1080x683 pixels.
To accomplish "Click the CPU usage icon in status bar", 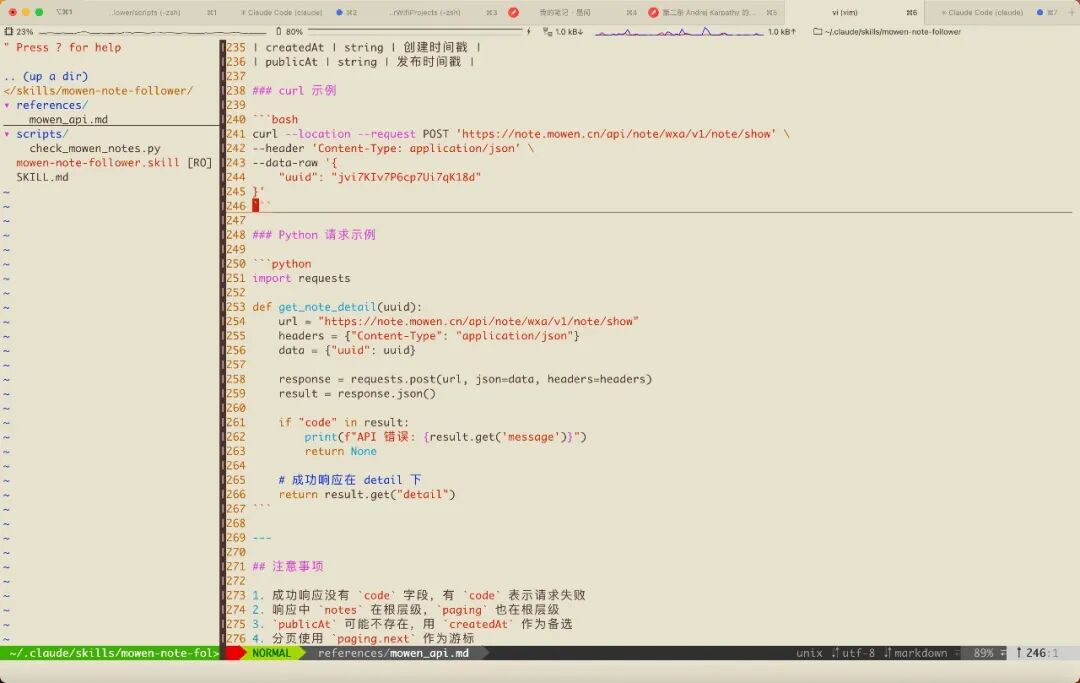I will pos(9,32).
